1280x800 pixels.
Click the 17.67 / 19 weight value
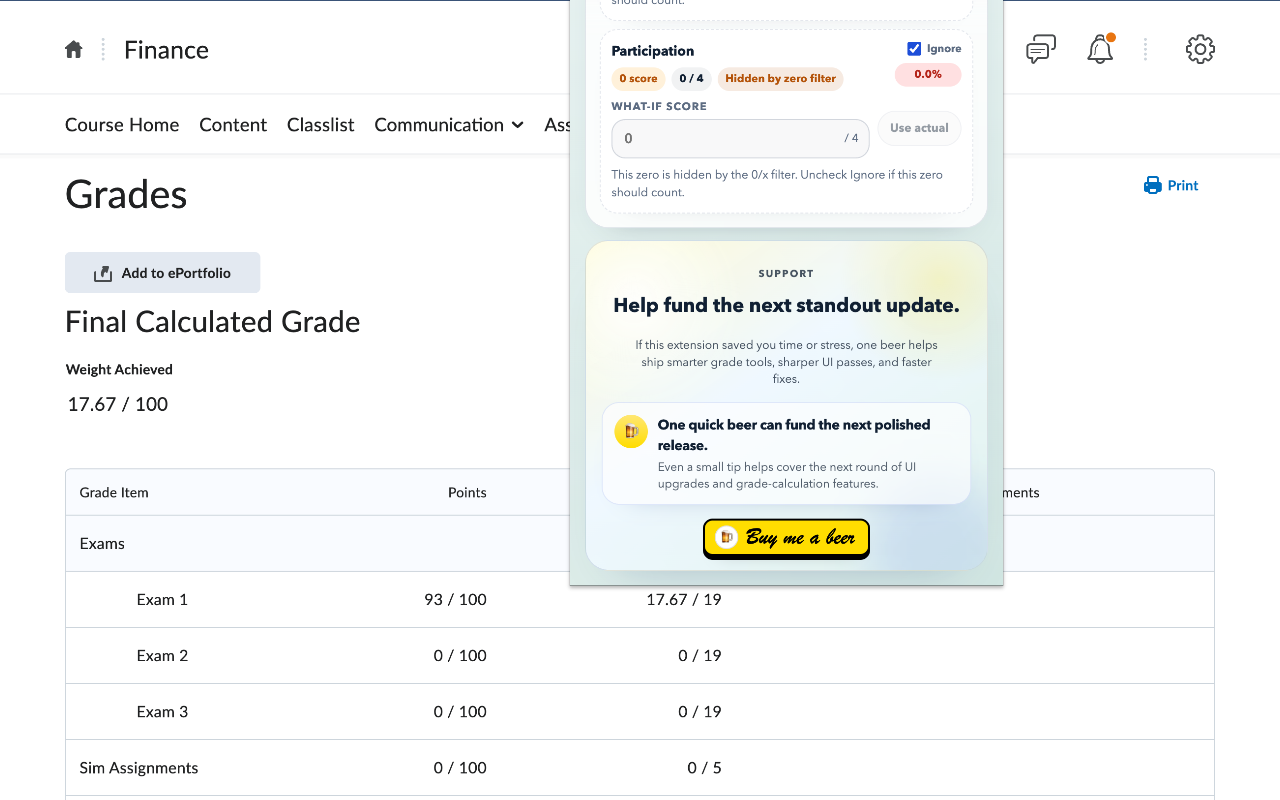[x=684, y=600]
